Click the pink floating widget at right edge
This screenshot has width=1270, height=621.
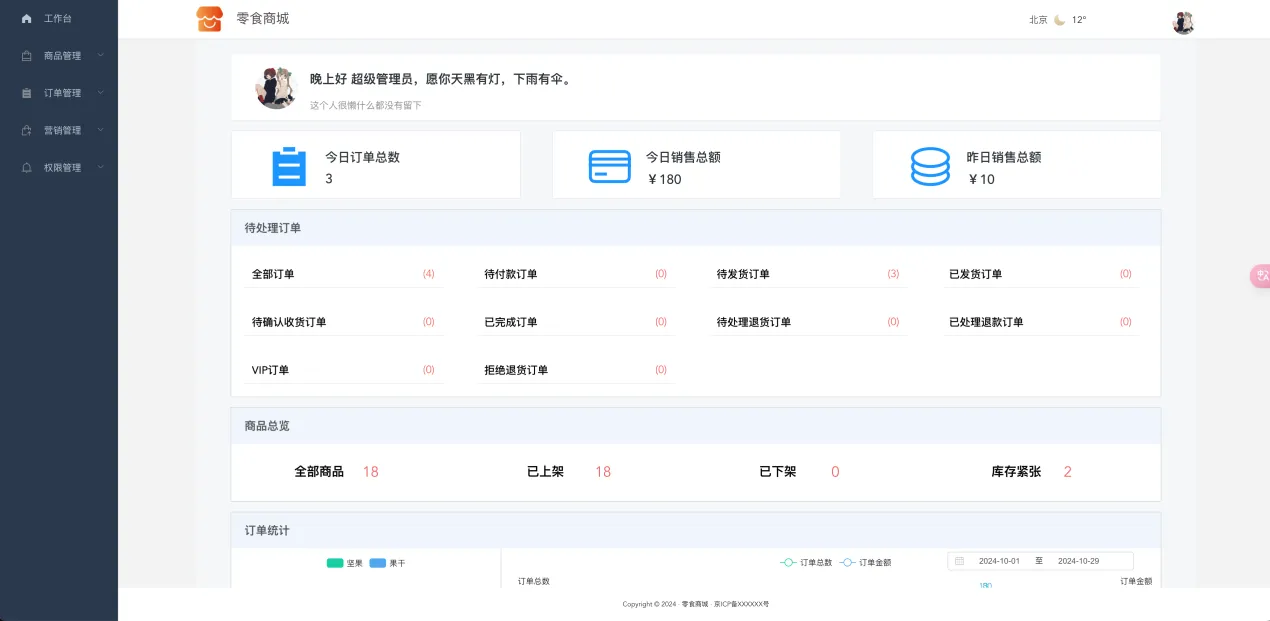[x=1260, y=276]
